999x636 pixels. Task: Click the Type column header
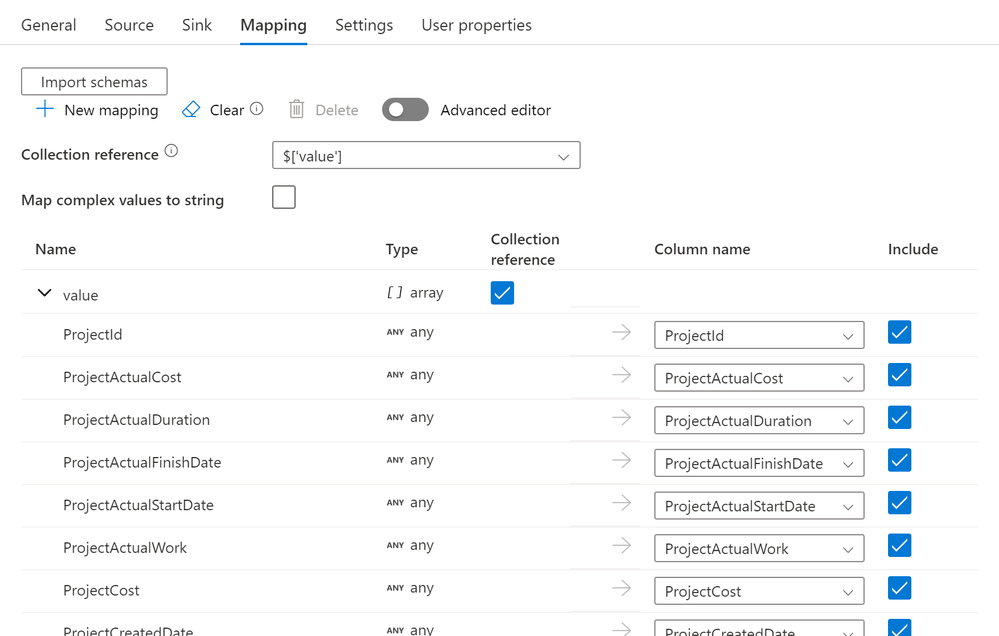[401, 249]
